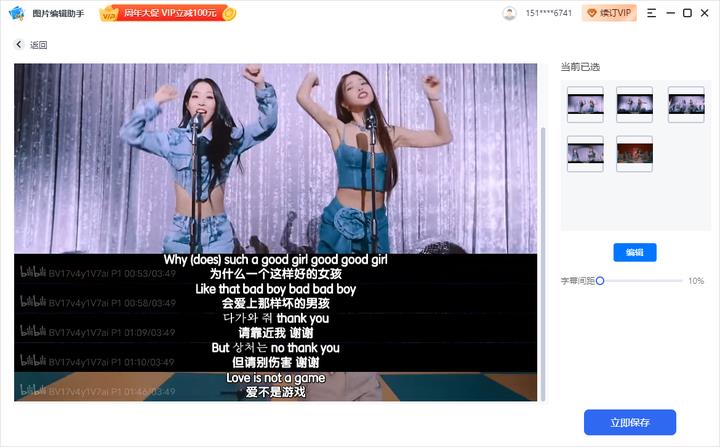Select the second selected thumbnail

pyautogui.click(x=635, y=104)
